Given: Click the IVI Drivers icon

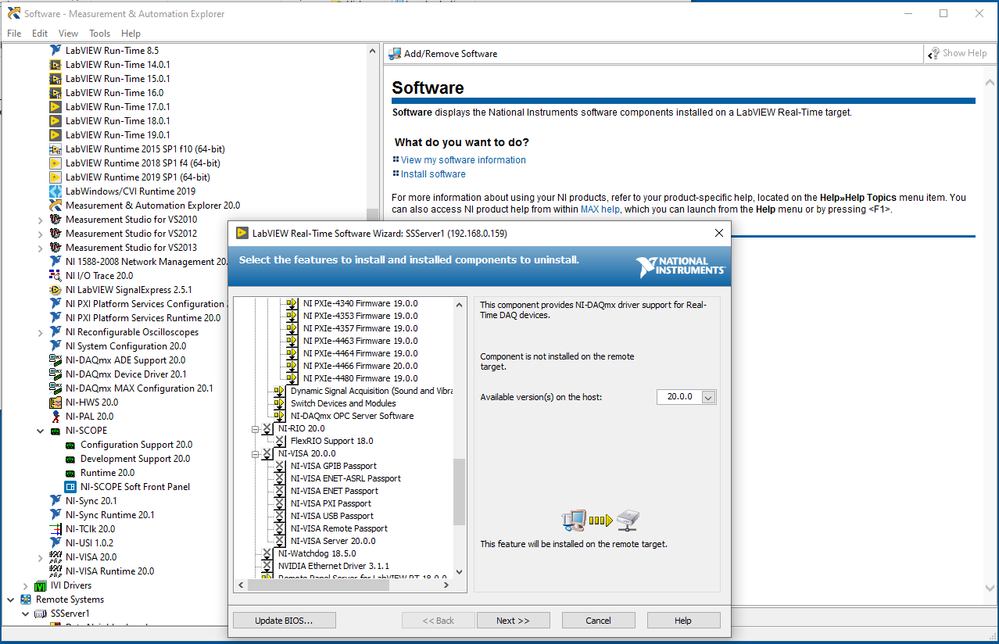Looking at the screenshot, I should [41, 585].
